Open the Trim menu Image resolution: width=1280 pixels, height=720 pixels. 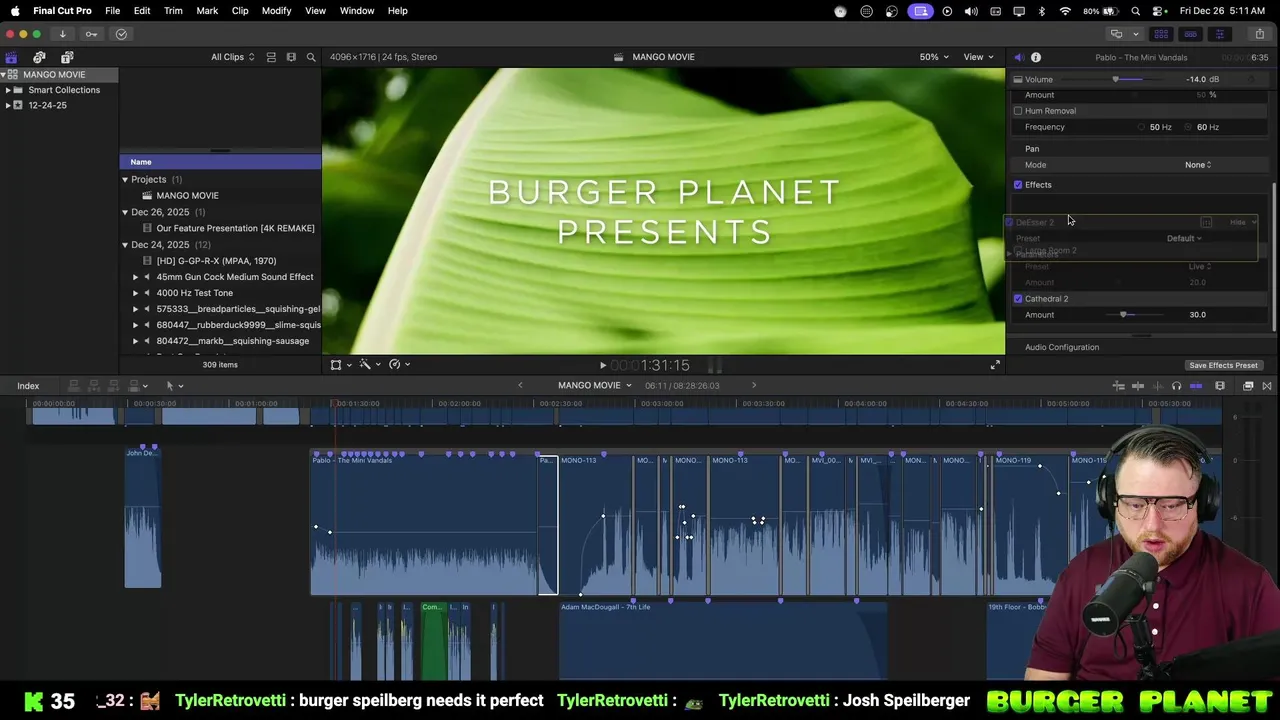(173, 11)
